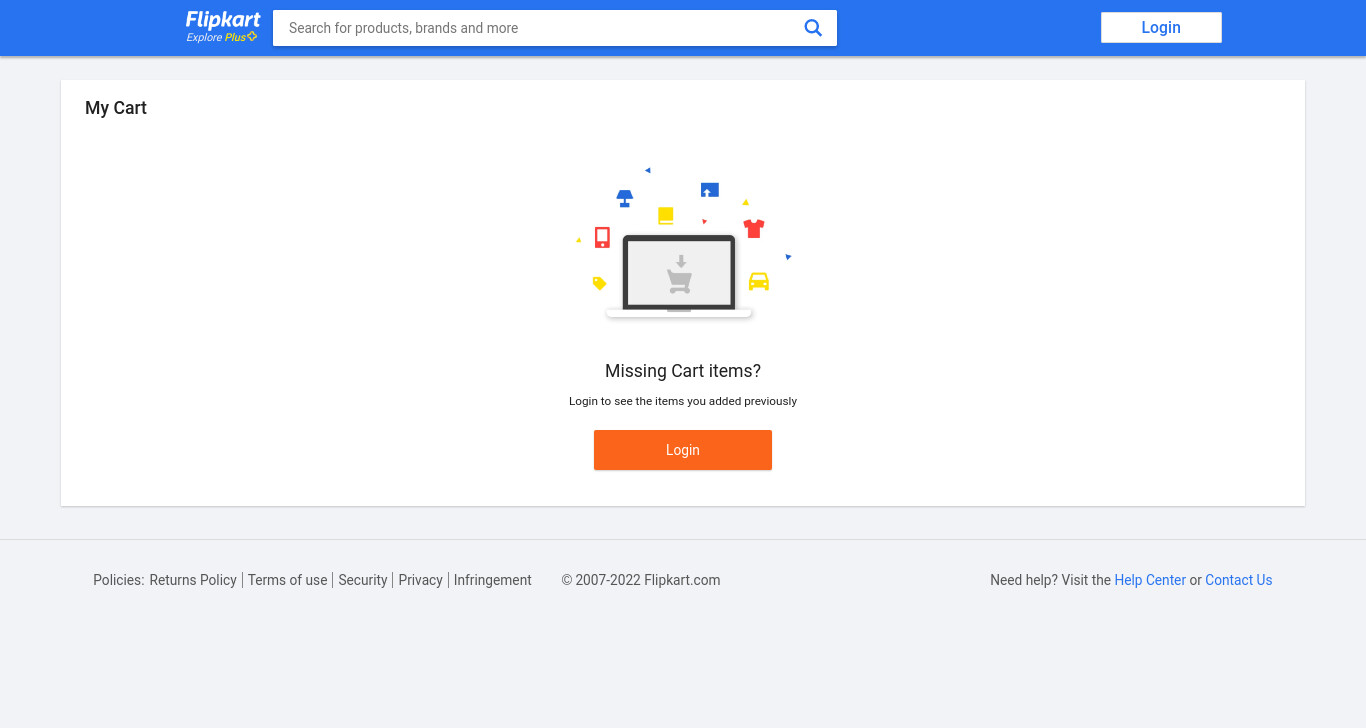Click the search magnifier icon
This screenshot has height=728, width=1366.
coord(813,28)
